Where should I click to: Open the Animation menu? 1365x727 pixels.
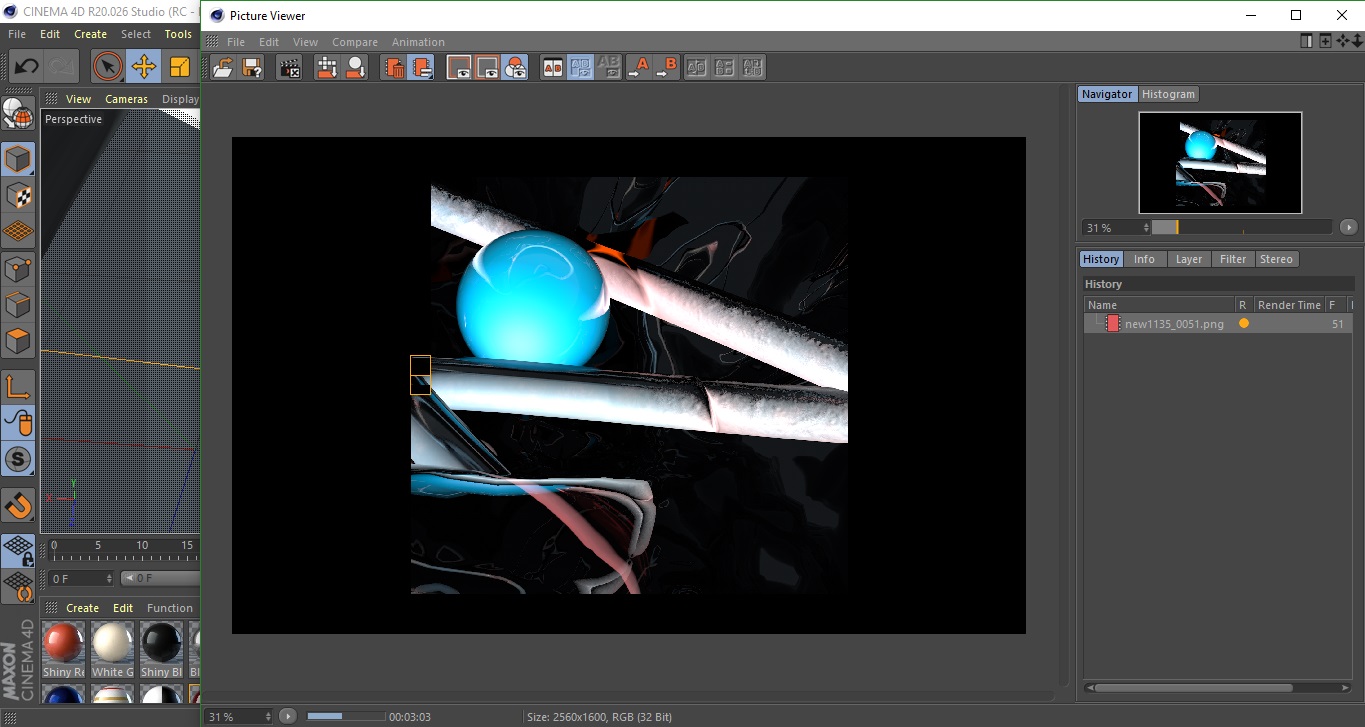[418, 42]
